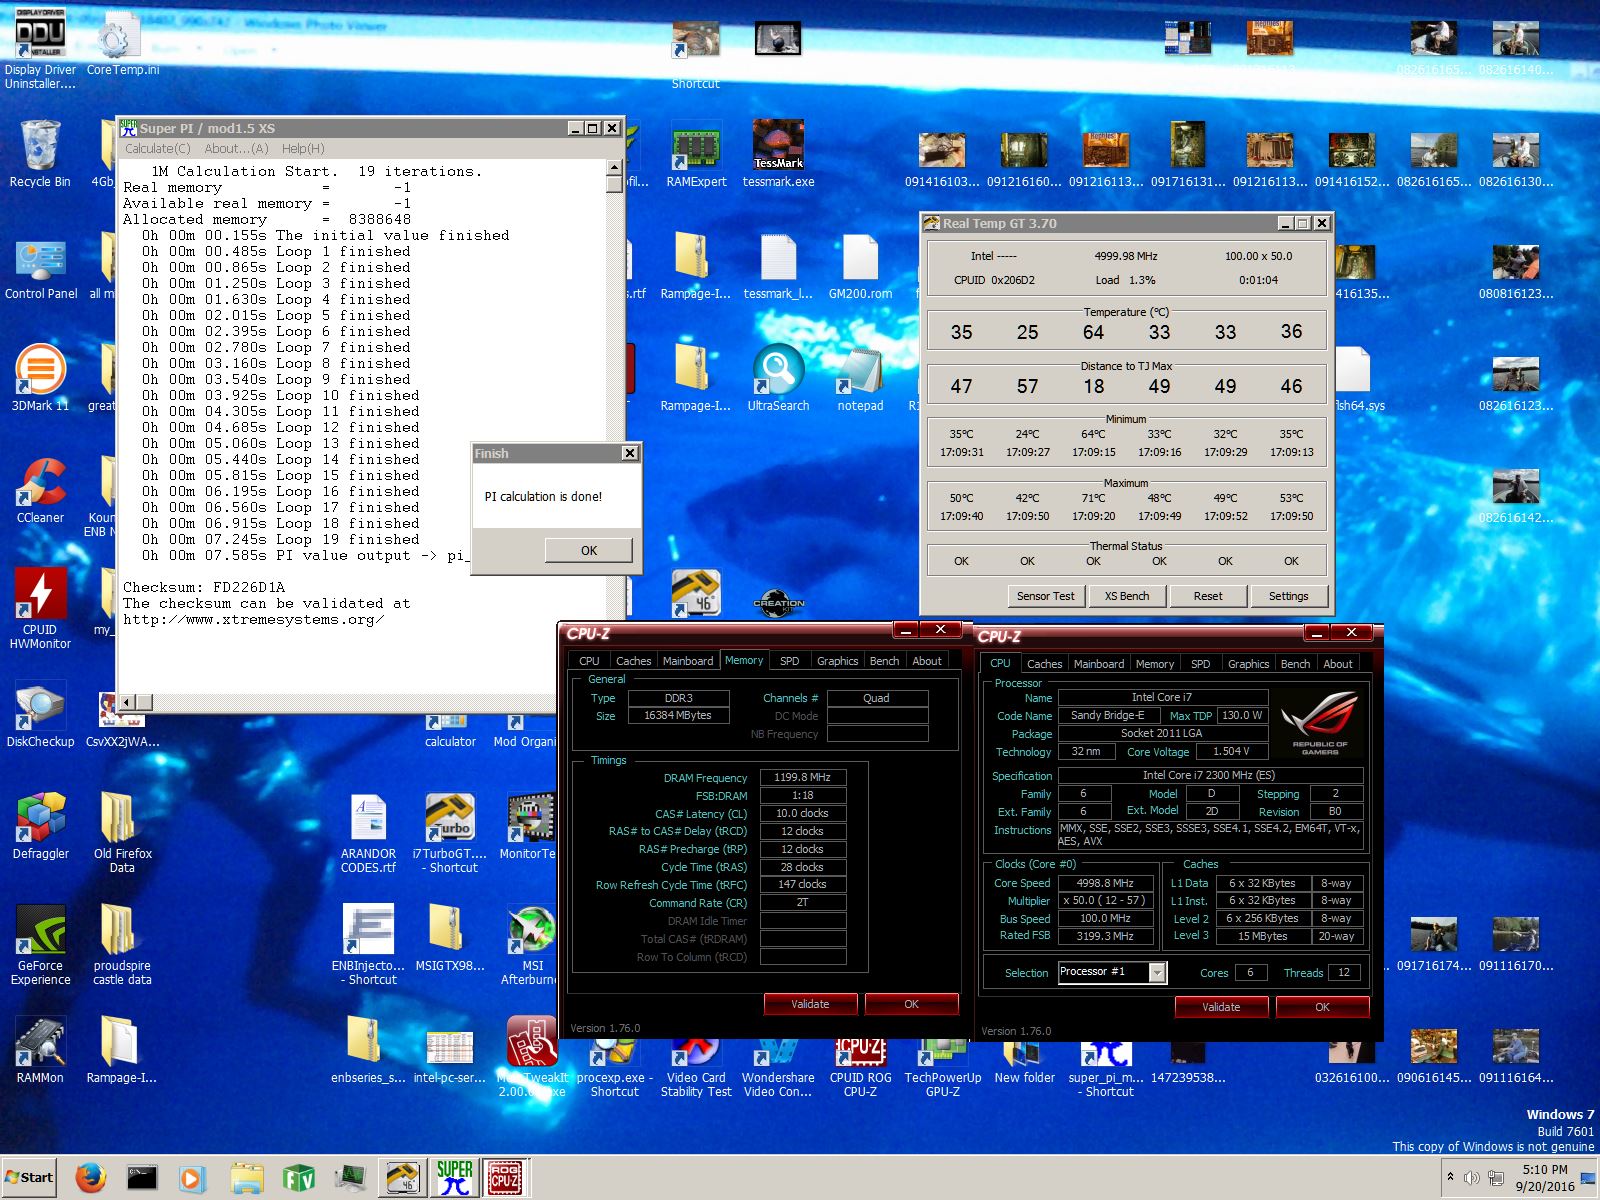This screenshot has width=1600, height=1200.
Task: Open the command prompt taskbar icon
Action: click(142, 1178)
